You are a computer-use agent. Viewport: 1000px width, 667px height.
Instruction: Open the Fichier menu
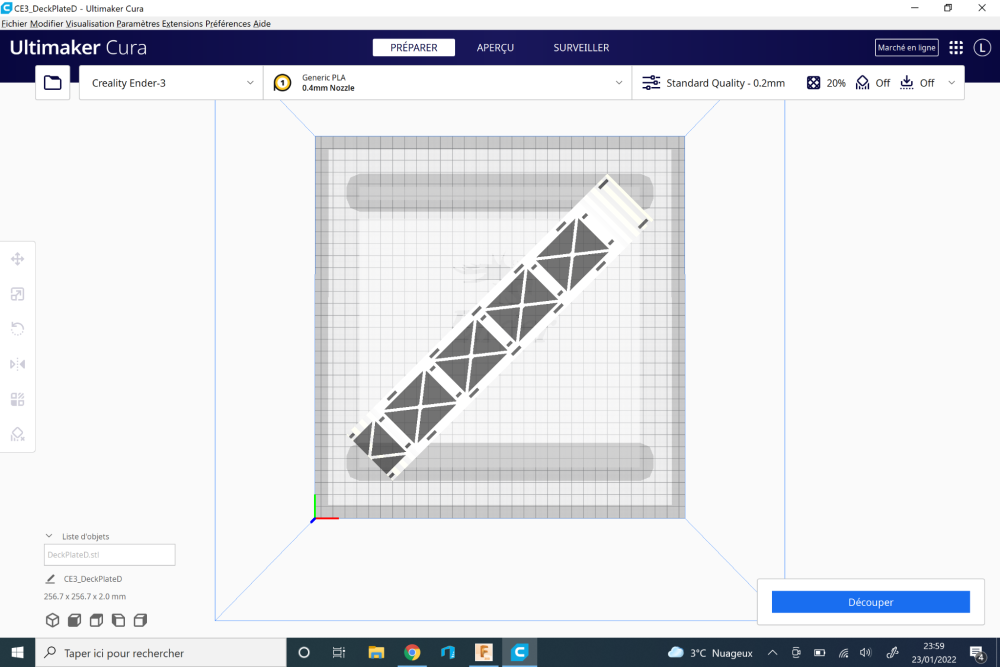click(x=14, y=24)
